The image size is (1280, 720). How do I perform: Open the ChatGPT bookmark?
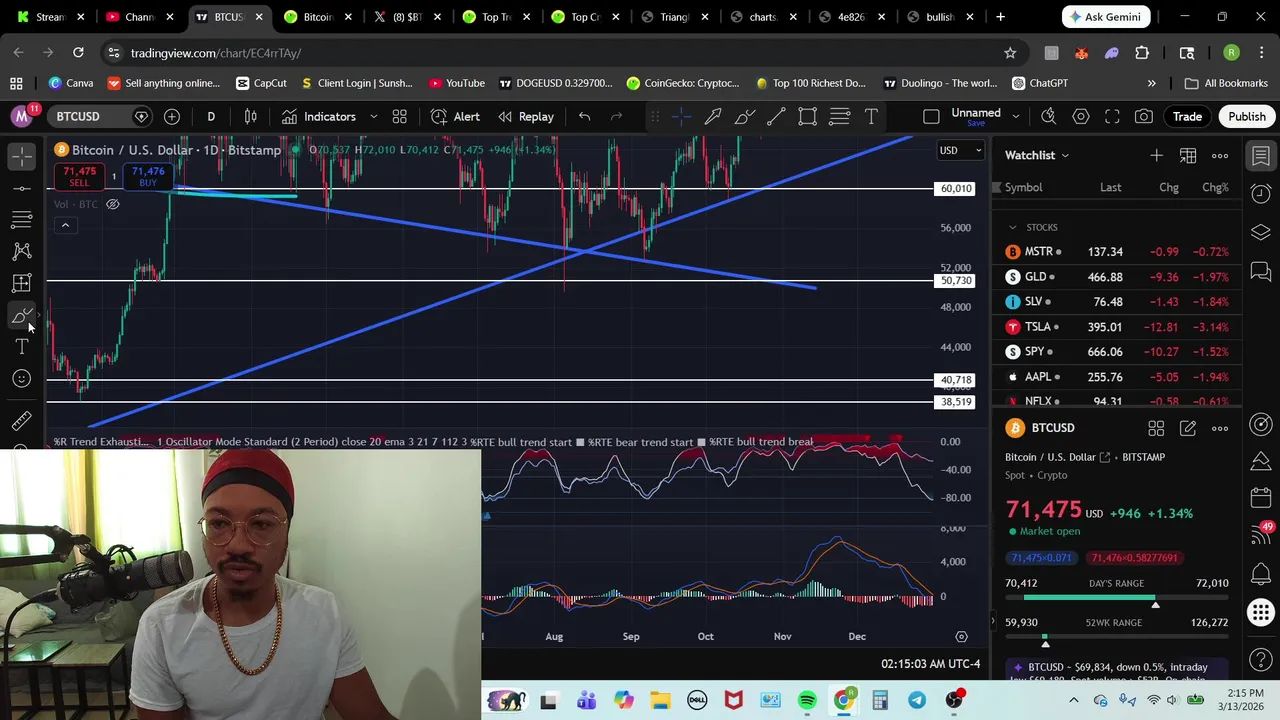coord(1040,83)
